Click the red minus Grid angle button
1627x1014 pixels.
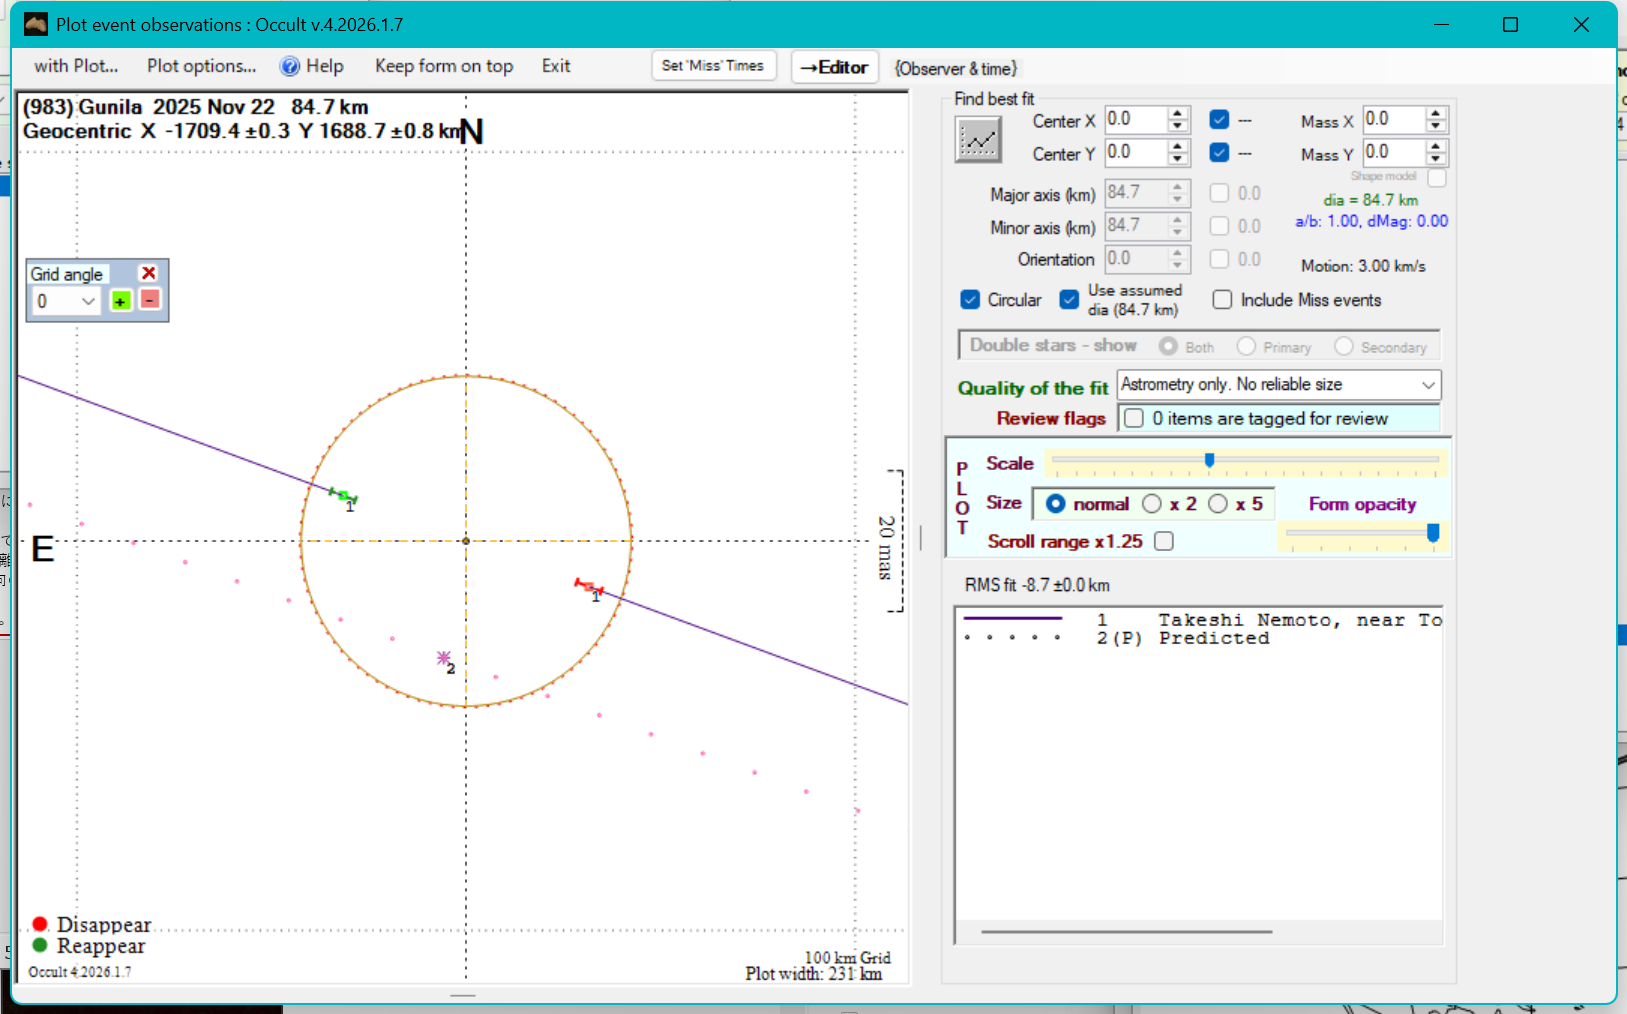(x=150, y=300)
